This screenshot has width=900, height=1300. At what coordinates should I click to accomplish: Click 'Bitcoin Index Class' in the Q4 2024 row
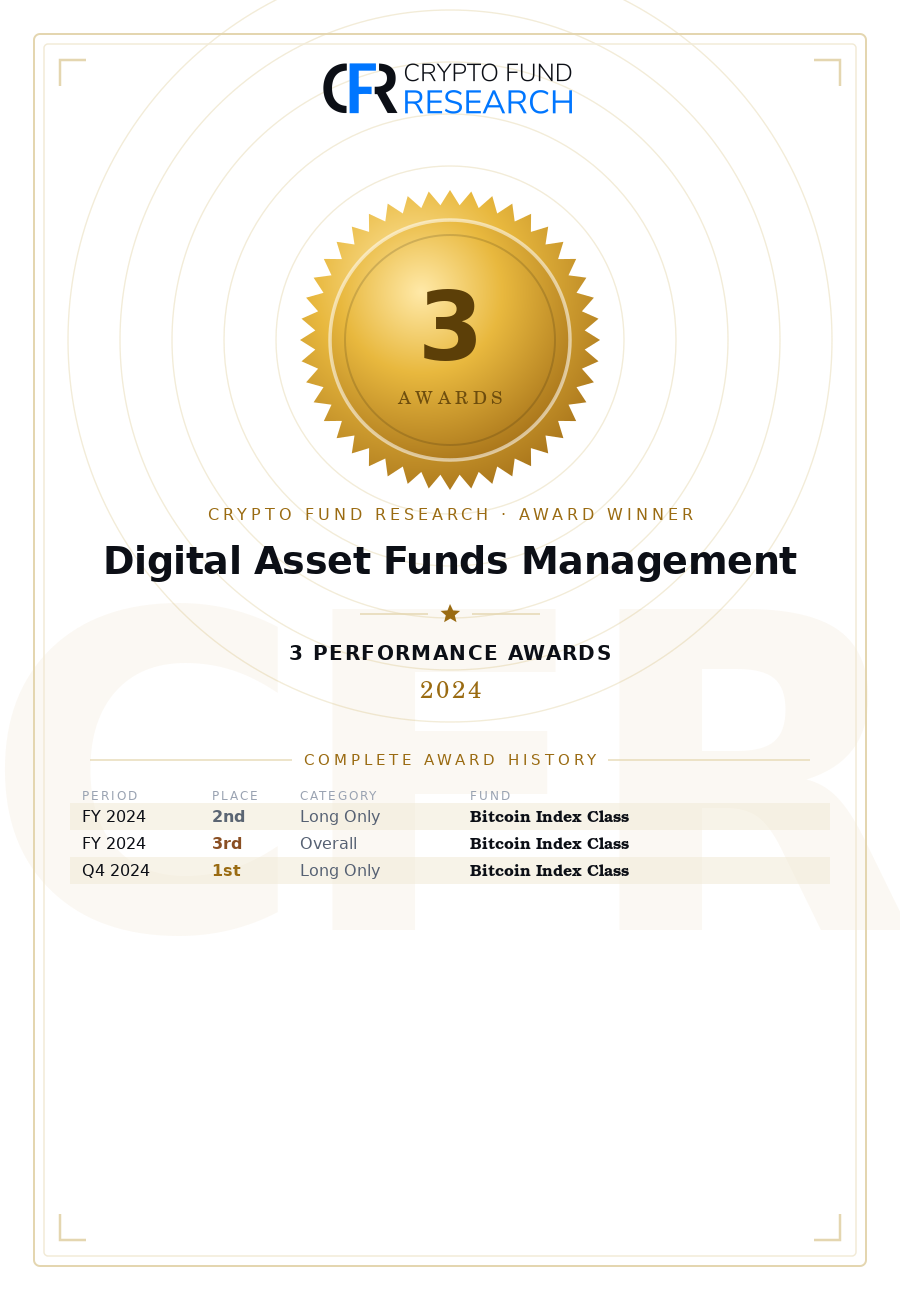[549, 871]
